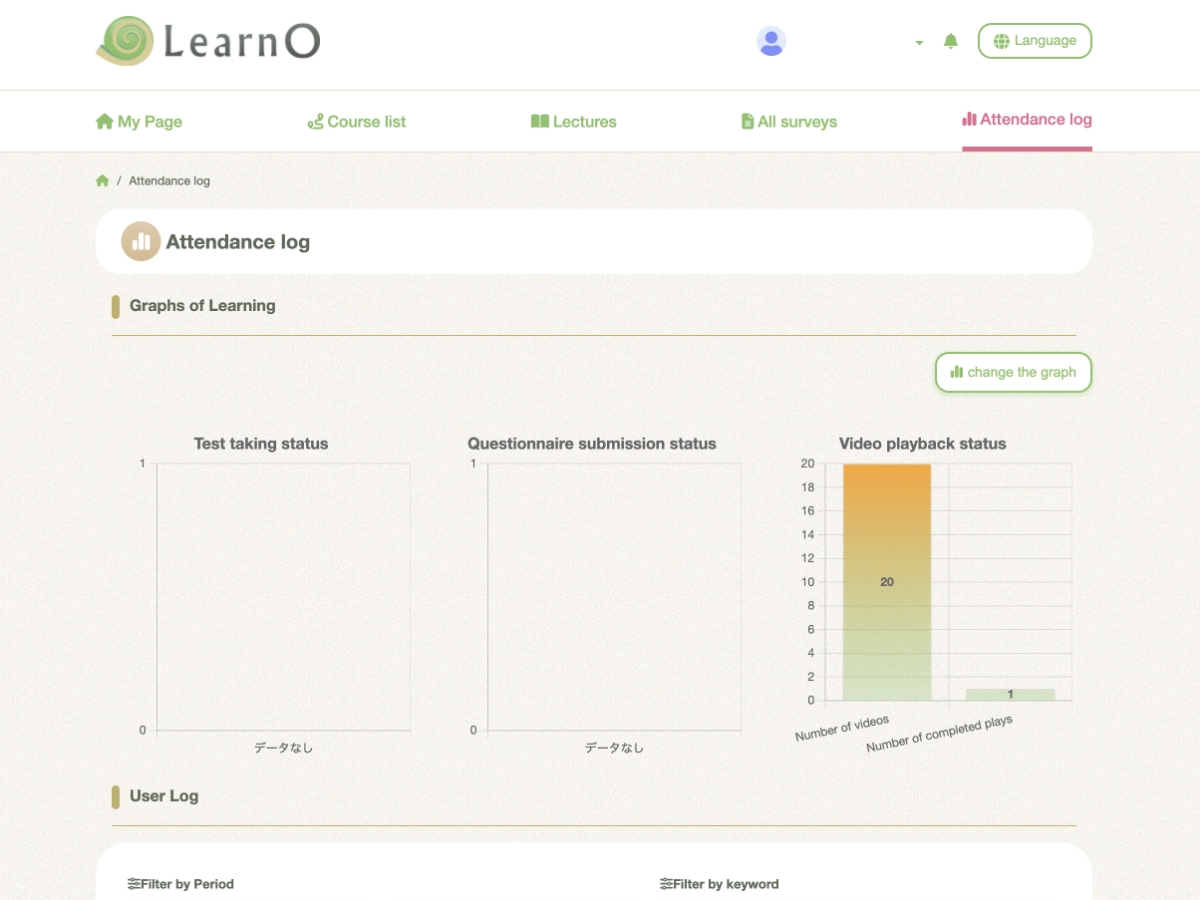Open the Language selector

coord(1034,41)
